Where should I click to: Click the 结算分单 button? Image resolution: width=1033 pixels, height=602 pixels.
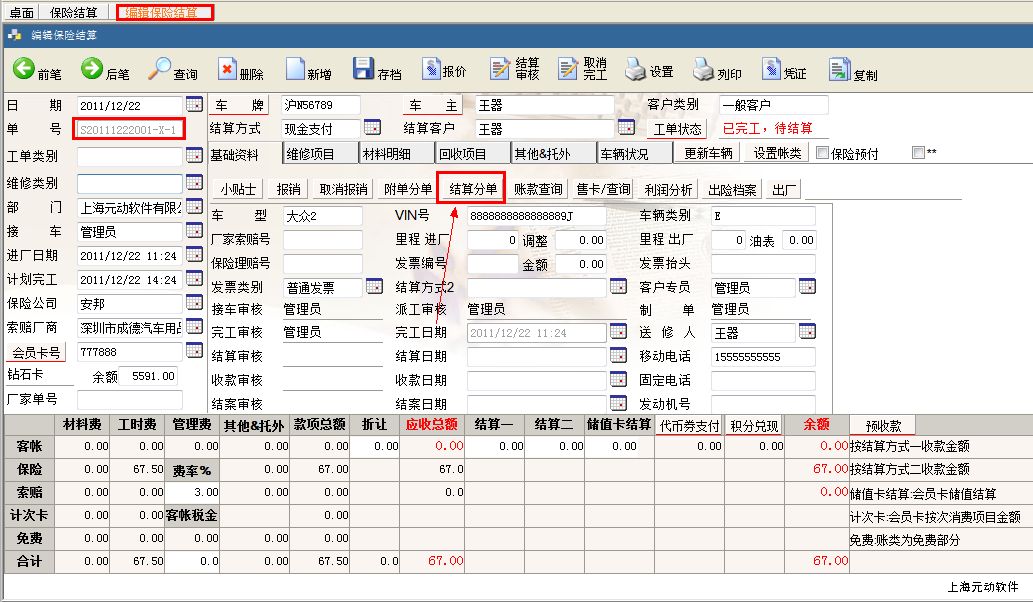[473, 188]
